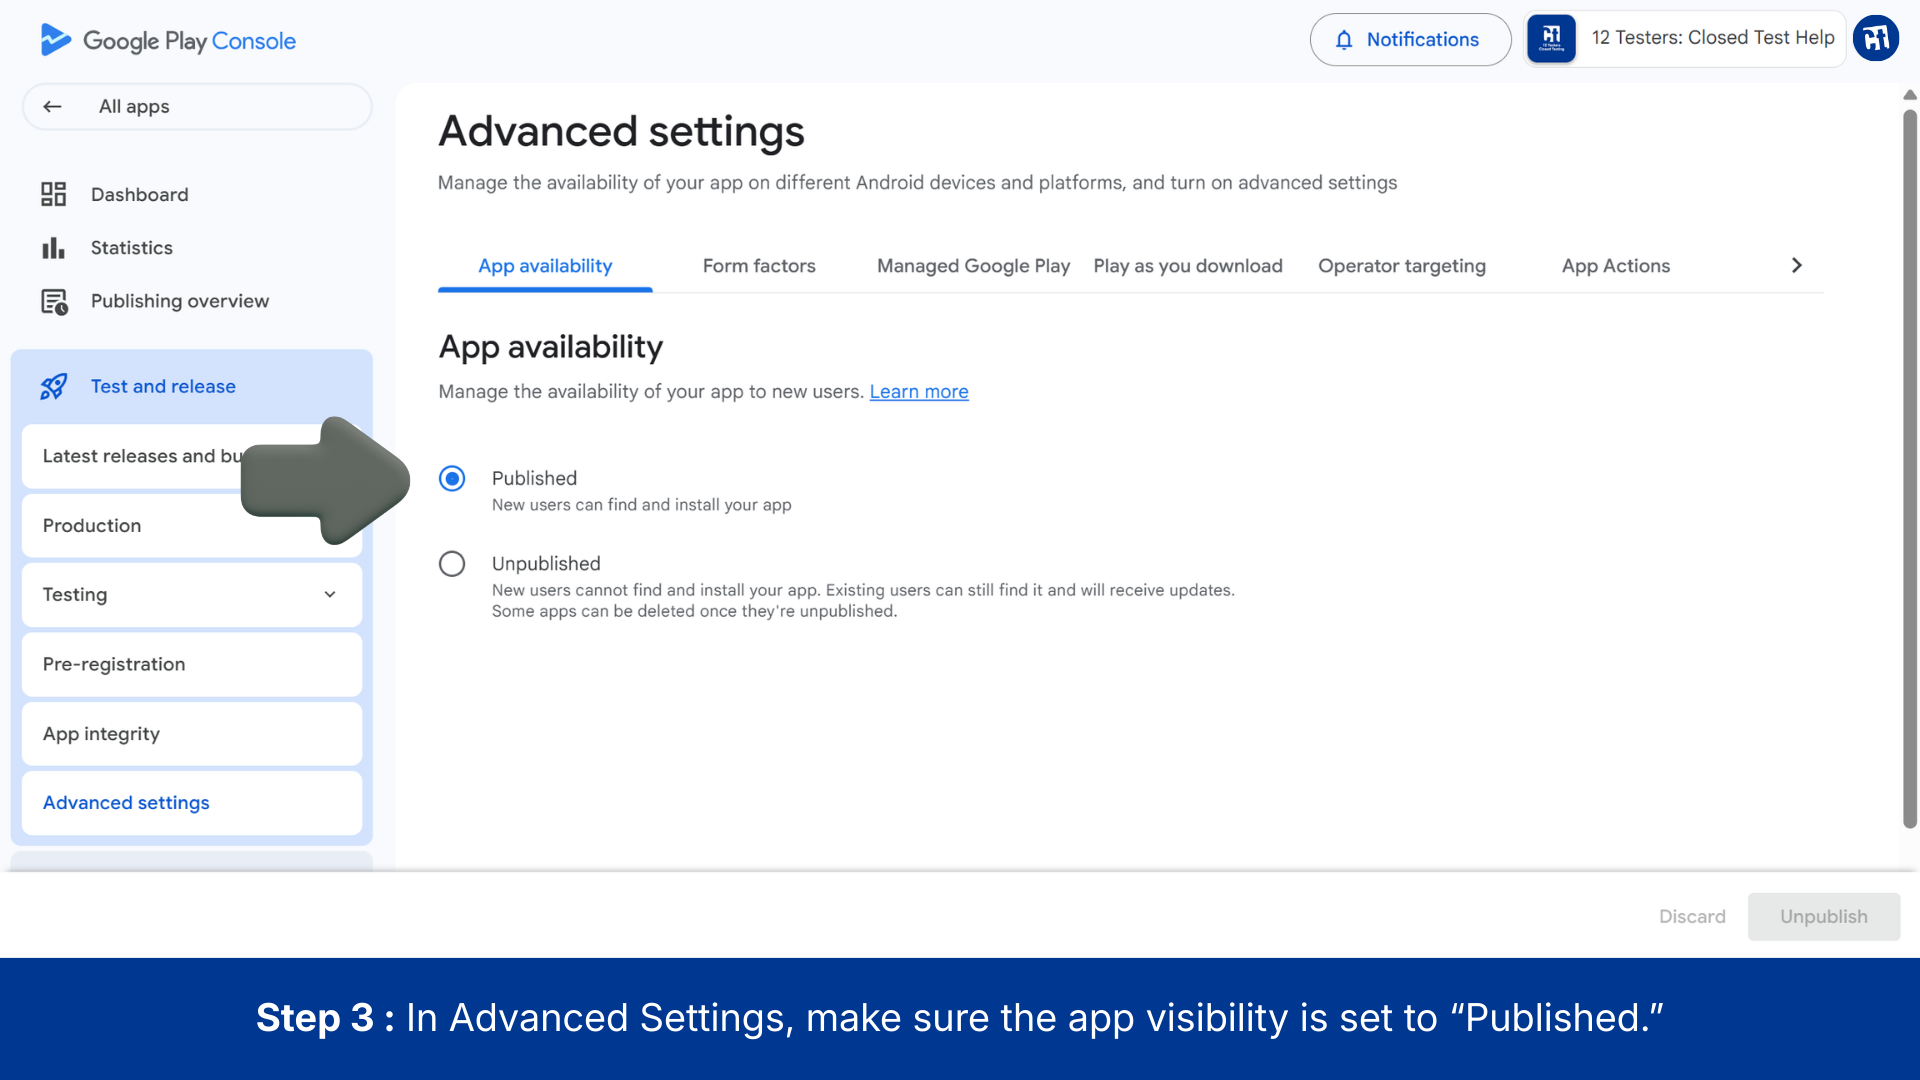Screen dimensions: 1920x1080
Task: Open the account avatar at top right
Action: (1875, 39)
